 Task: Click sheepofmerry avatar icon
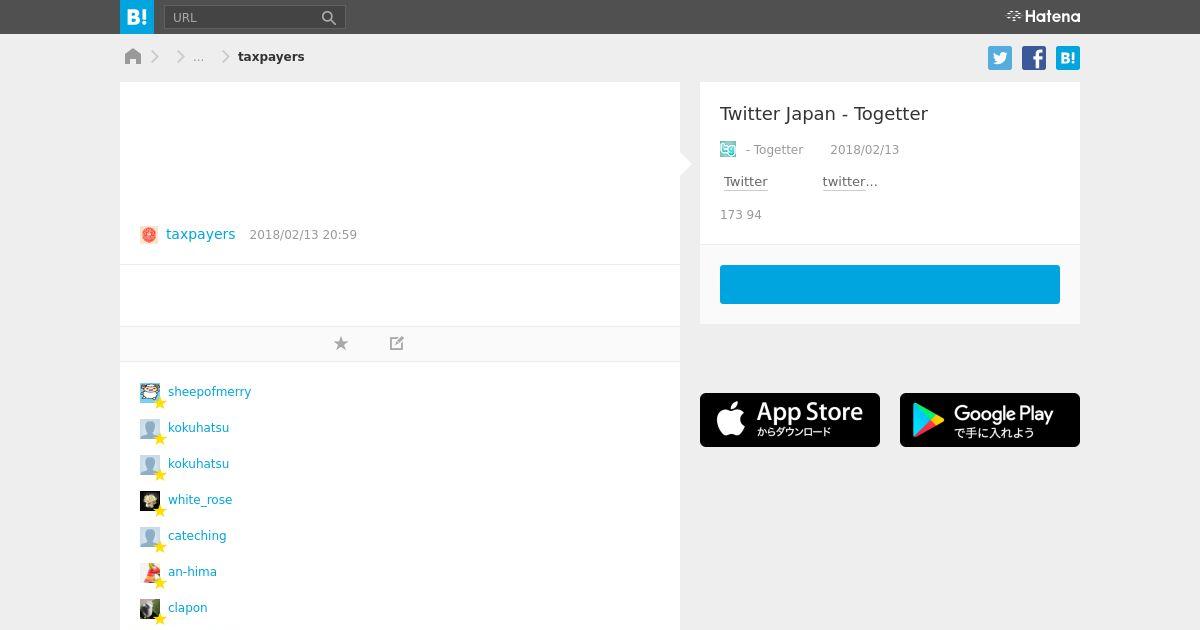point(150,392)
